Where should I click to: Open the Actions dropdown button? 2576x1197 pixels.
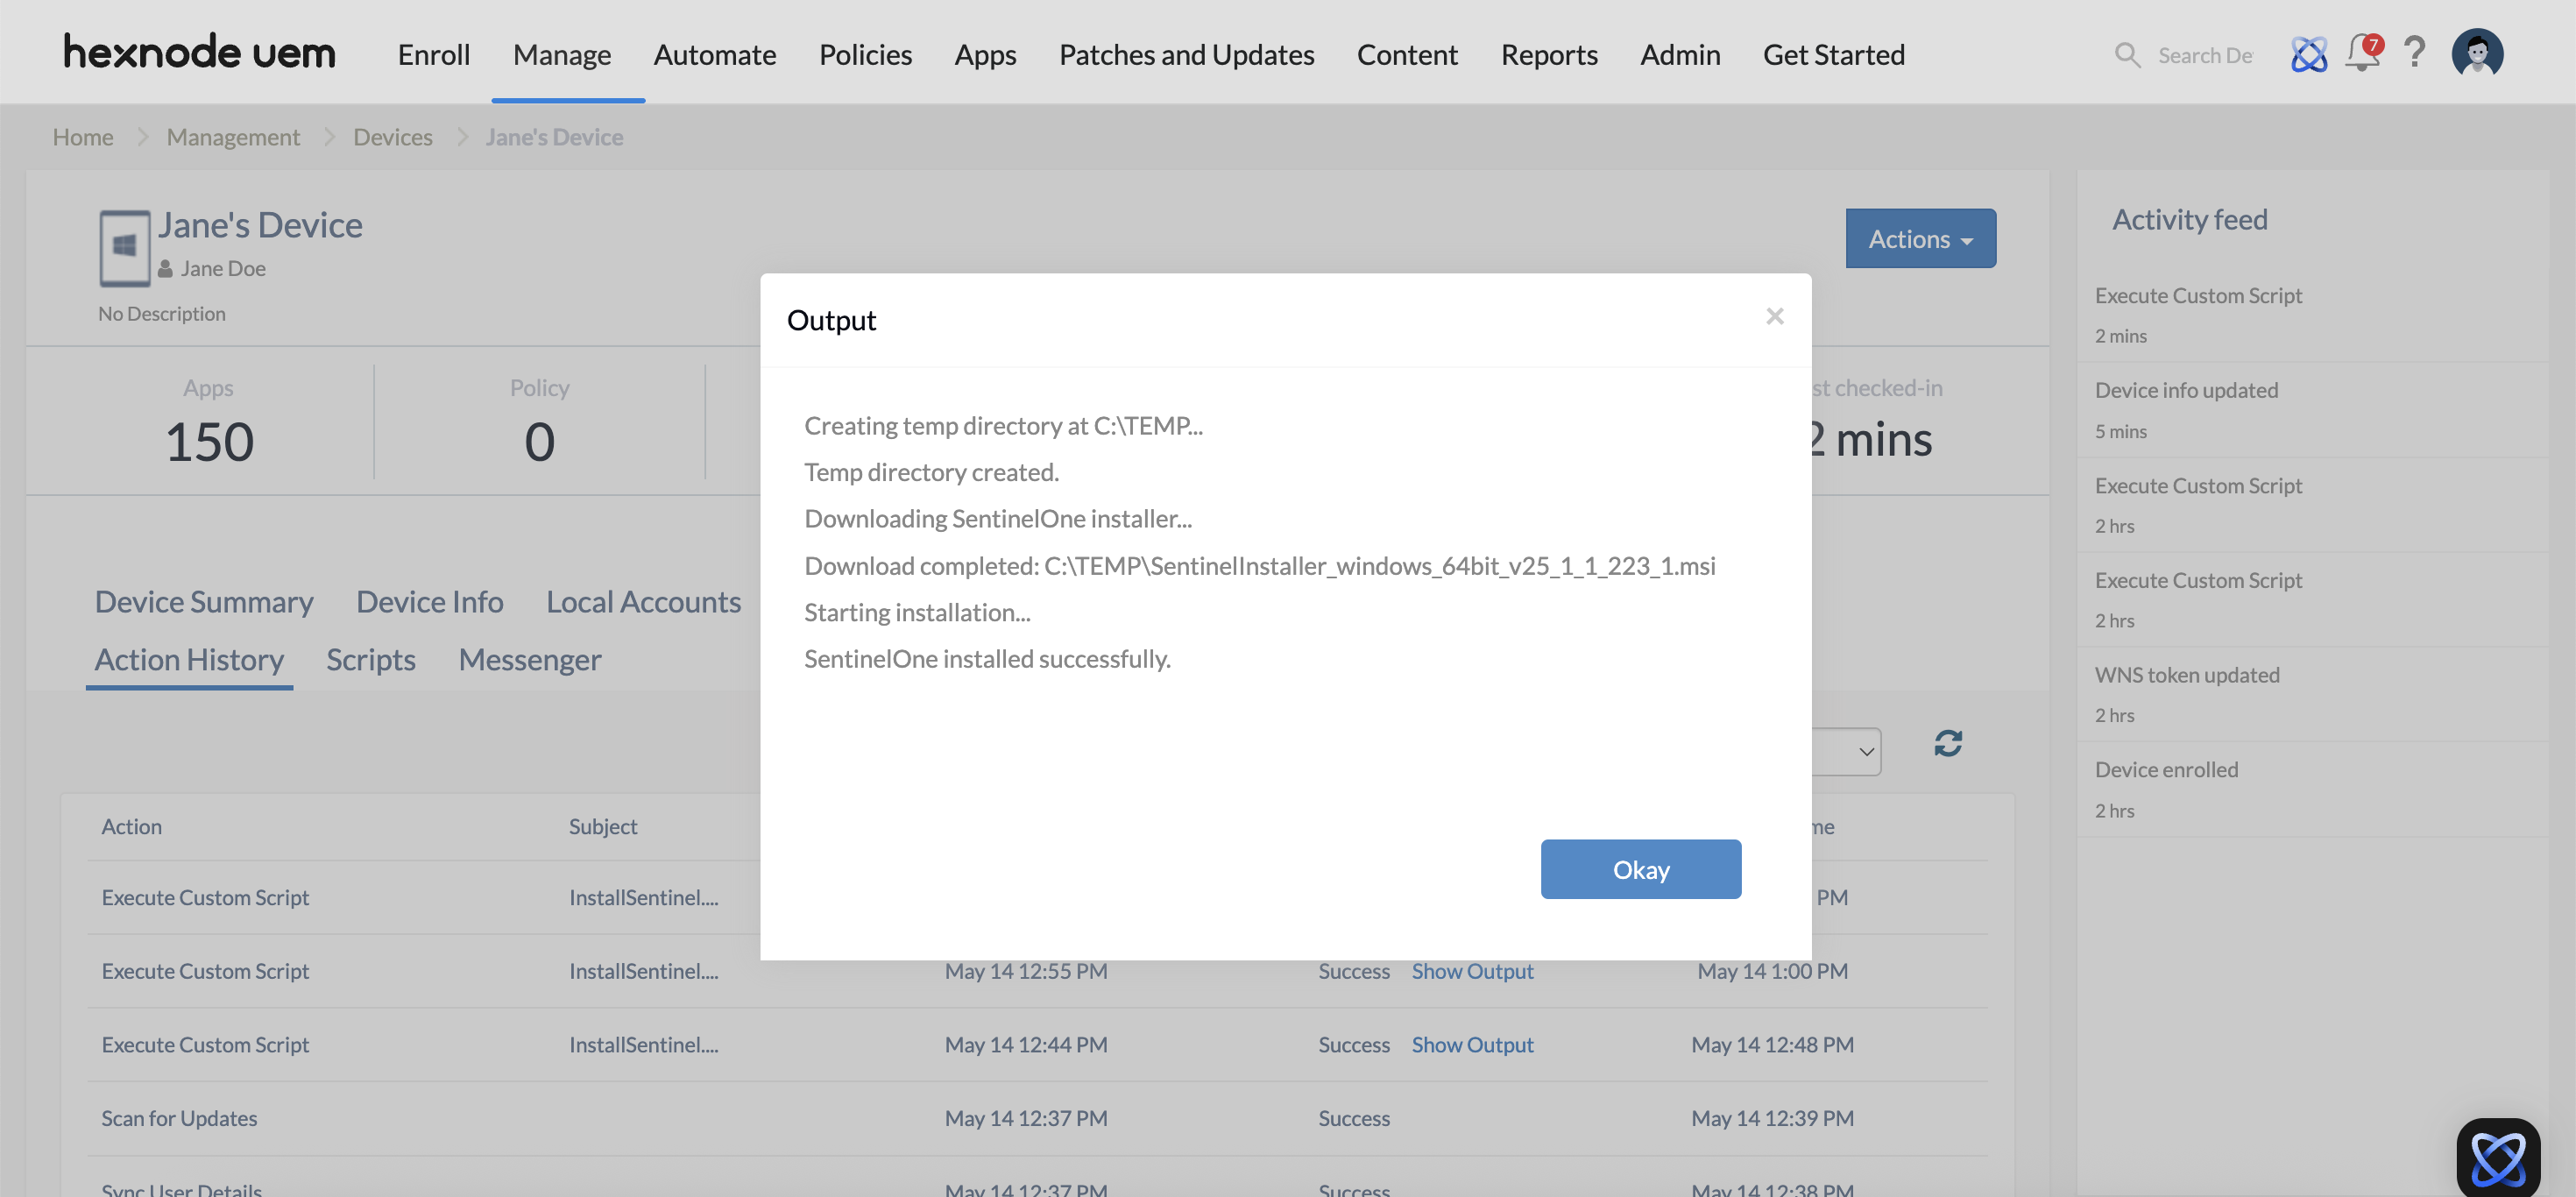1920,238
